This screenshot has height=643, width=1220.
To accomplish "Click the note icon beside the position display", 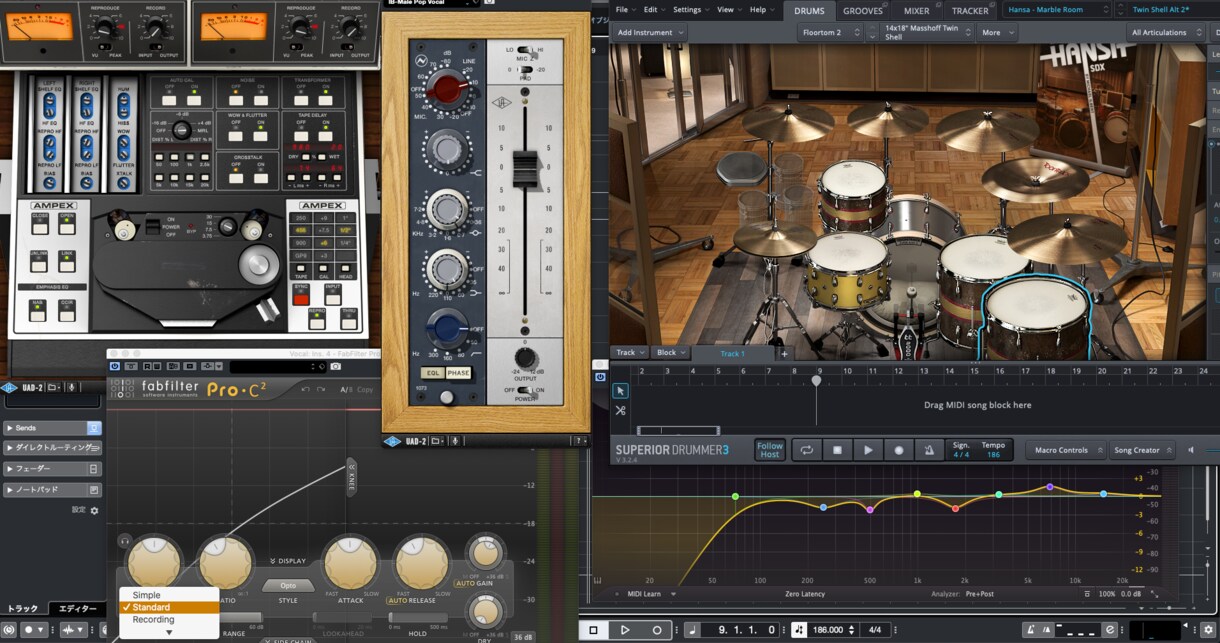I will [x=693, y=630].
